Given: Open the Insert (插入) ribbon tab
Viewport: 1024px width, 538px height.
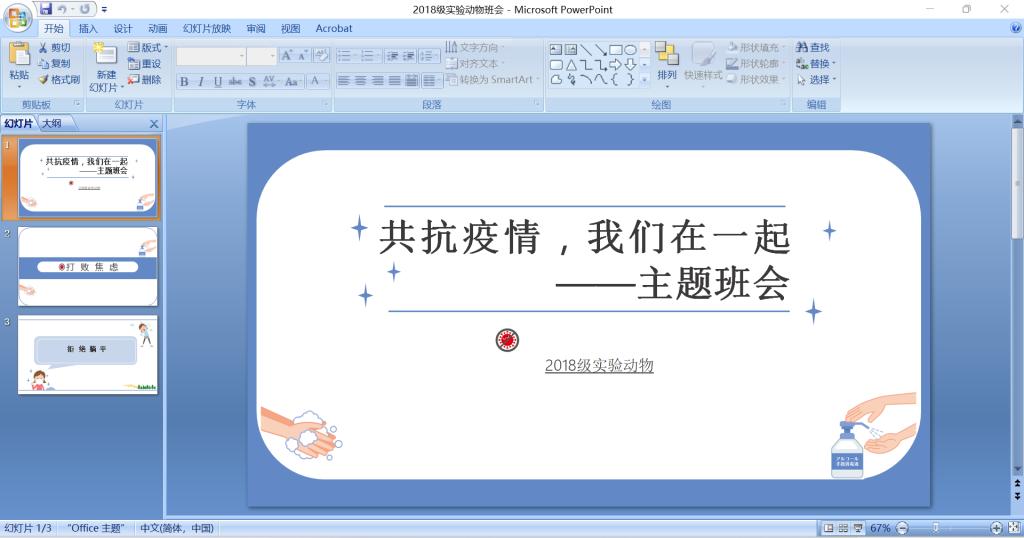Looking at the screenshot, I should click(x=88, y=29).
